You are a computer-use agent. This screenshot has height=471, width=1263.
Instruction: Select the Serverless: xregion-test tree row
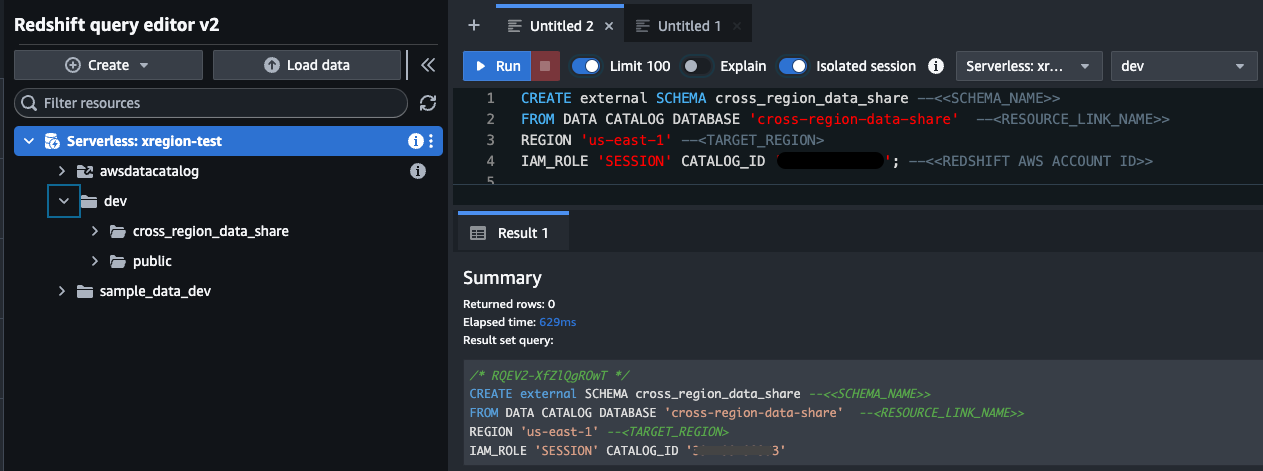tap(228, 141)
